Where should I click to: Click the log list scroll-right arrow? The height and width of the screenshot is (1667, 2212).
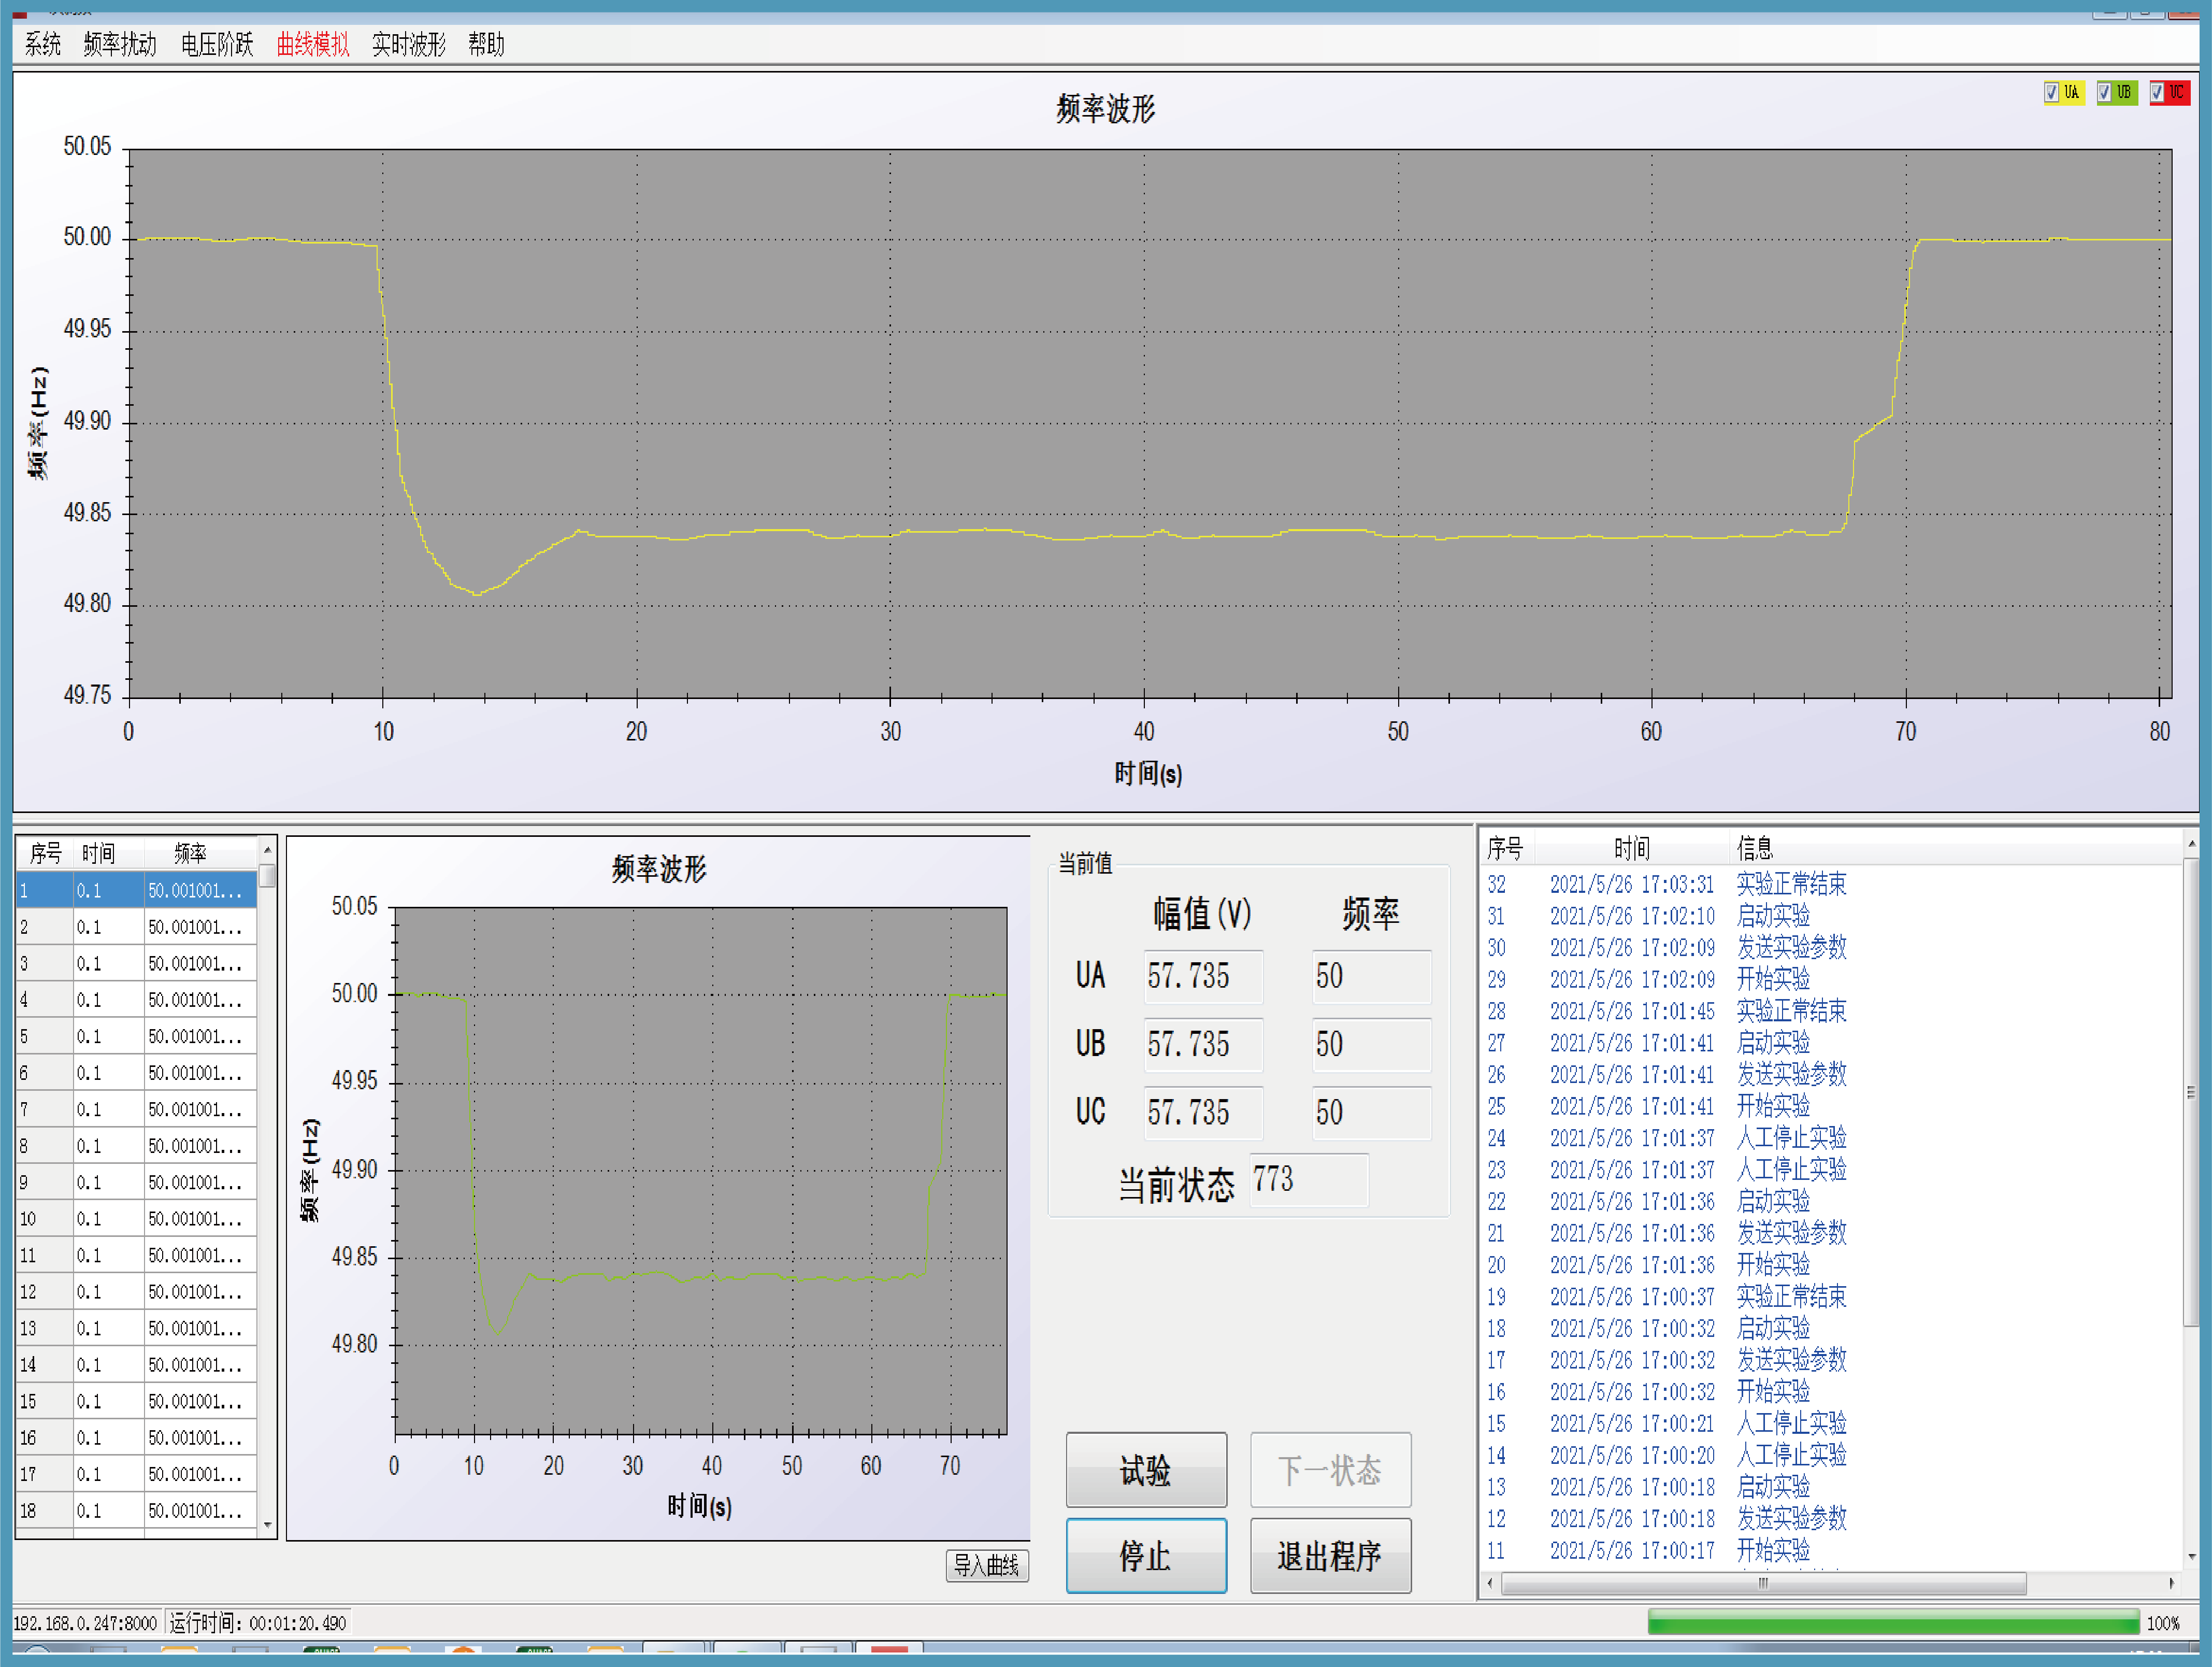click(2171, 1583)
